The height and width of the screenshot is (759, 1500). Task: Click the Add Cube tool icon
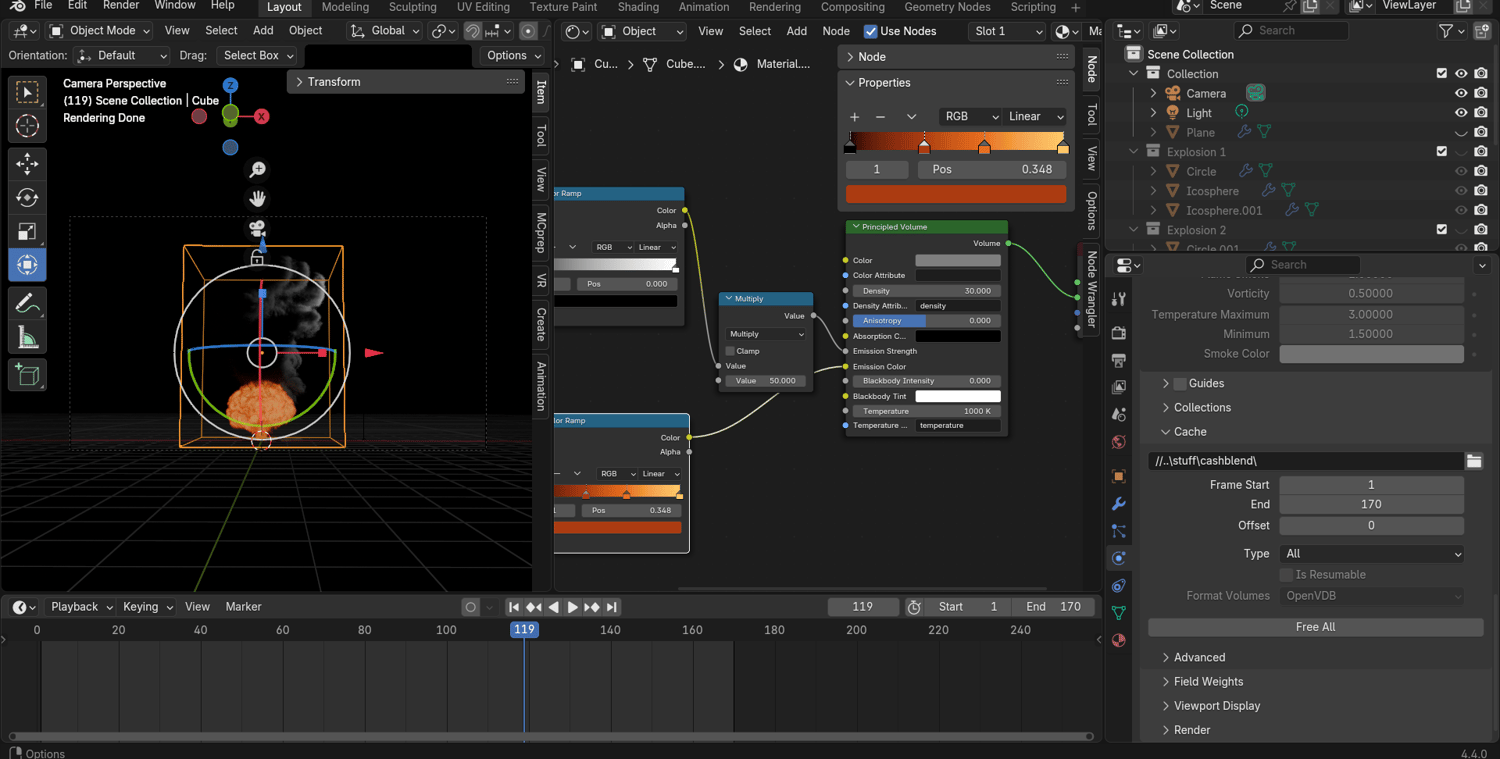[x=27, y=375]
